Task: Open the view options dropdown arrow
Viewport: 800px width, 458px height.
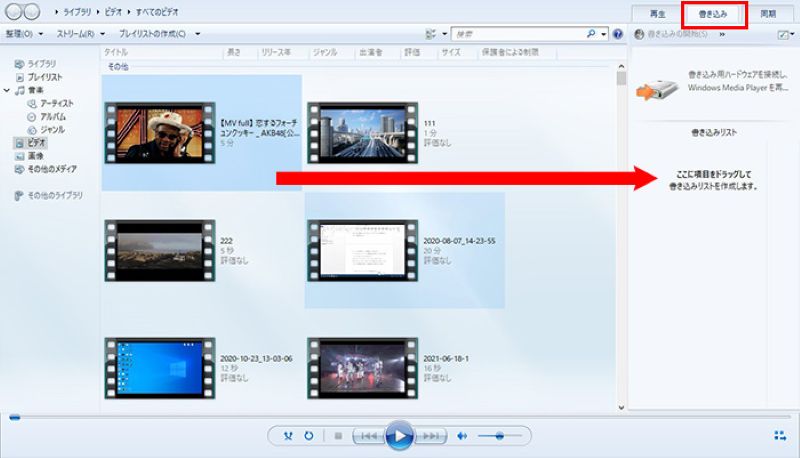Action: pos(444,34)
